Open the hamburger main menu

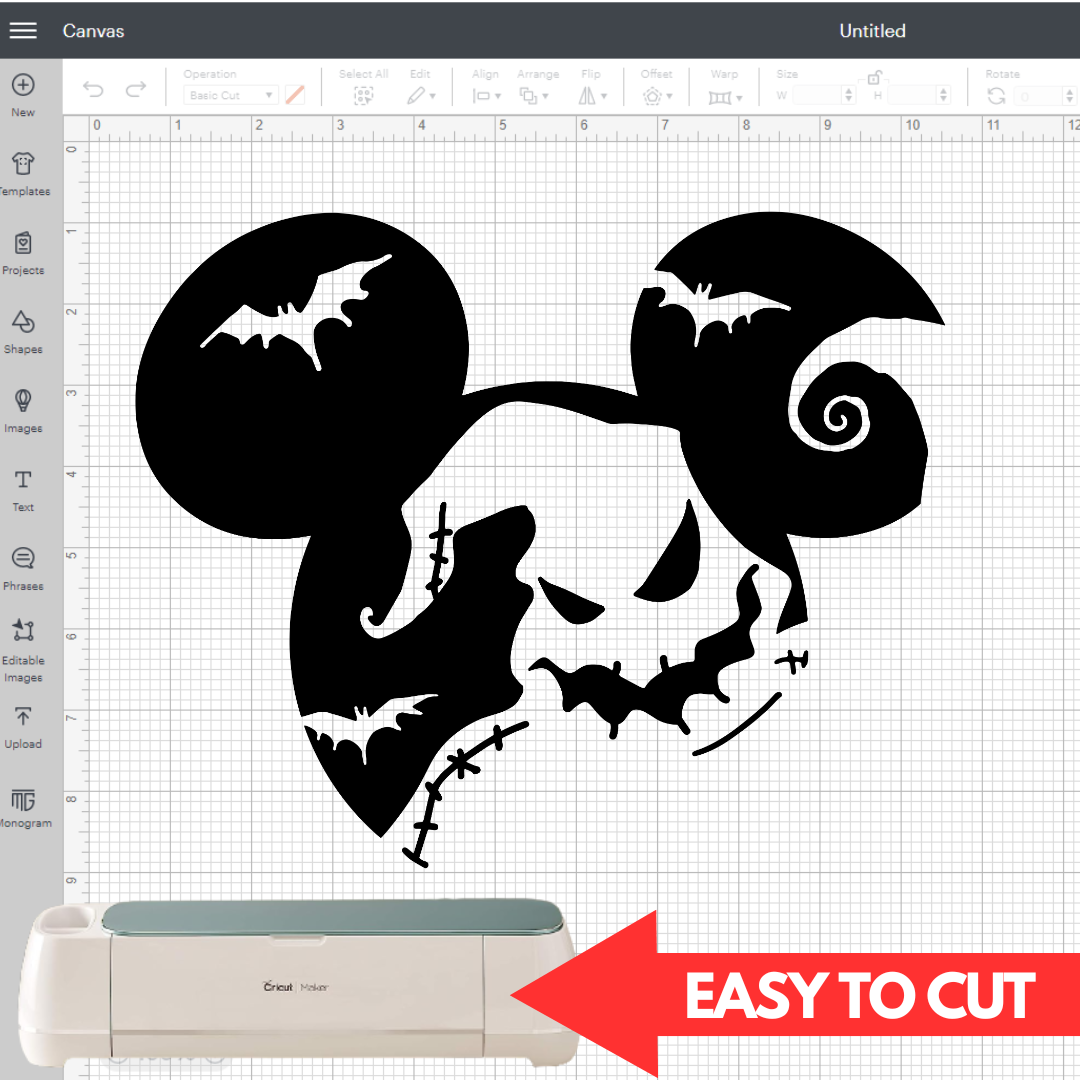pyautogui.click(x=23, y=30)
